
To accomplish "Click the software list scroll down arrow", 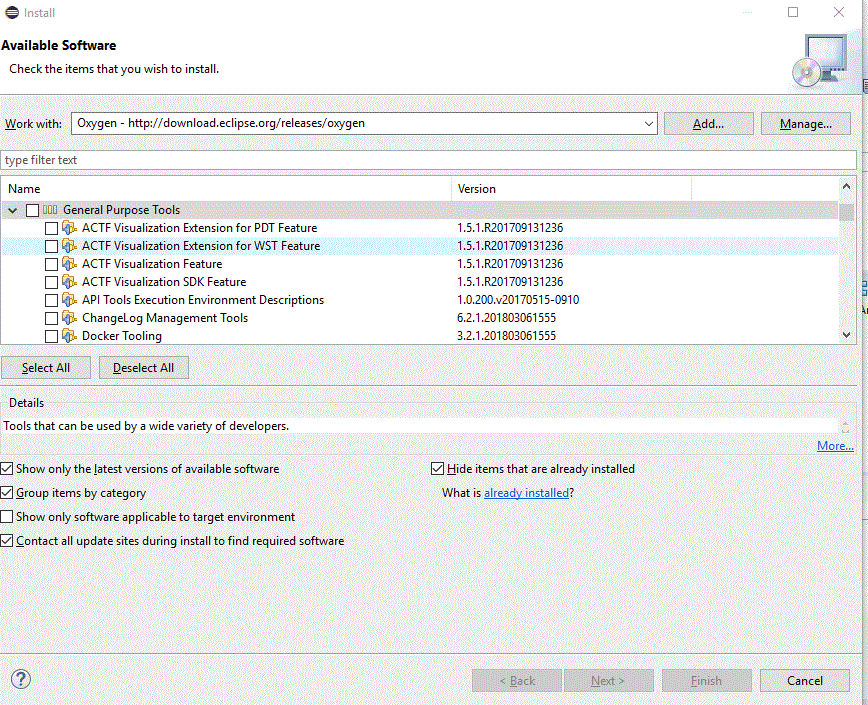I will tap(846, 334).
